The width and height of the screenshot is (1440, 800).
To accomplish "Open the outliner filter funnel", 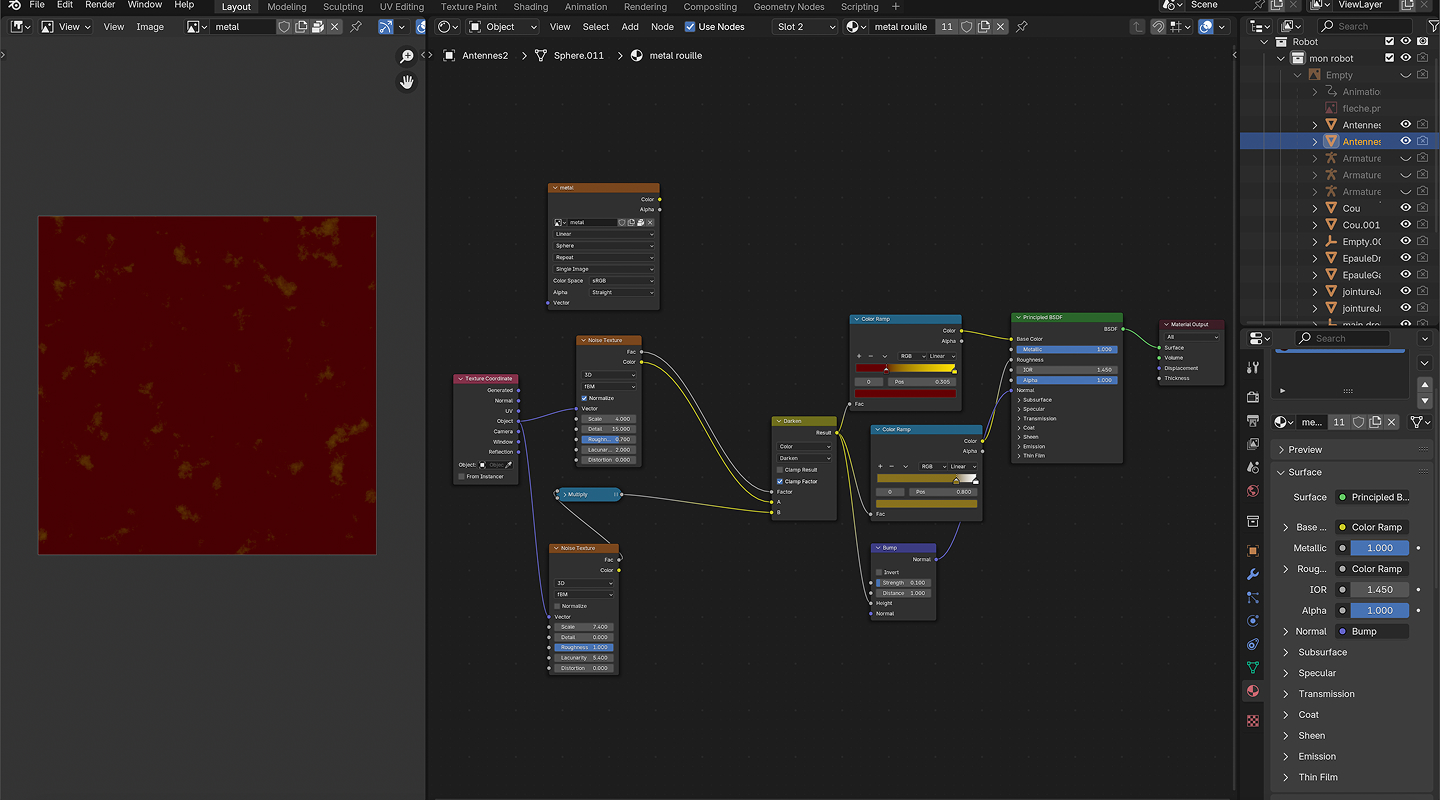I will tap(1433, 27).
